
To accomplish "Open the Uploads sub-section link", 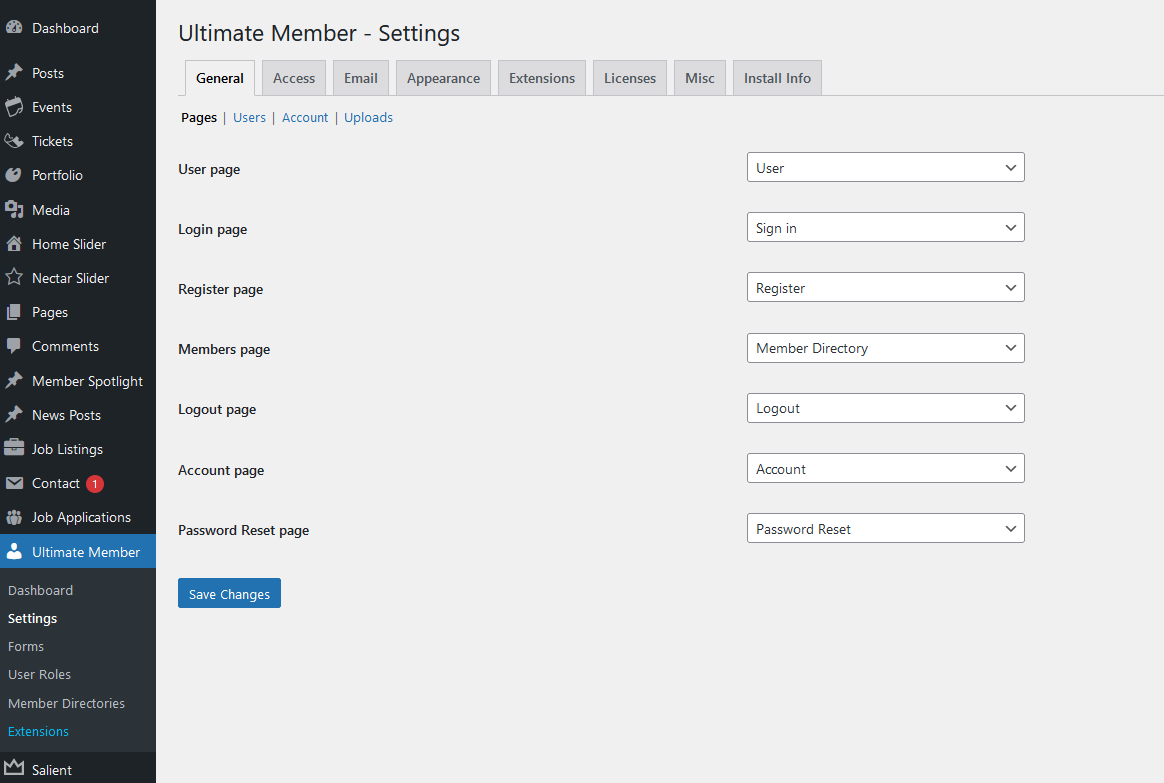I will click(368, 117).
